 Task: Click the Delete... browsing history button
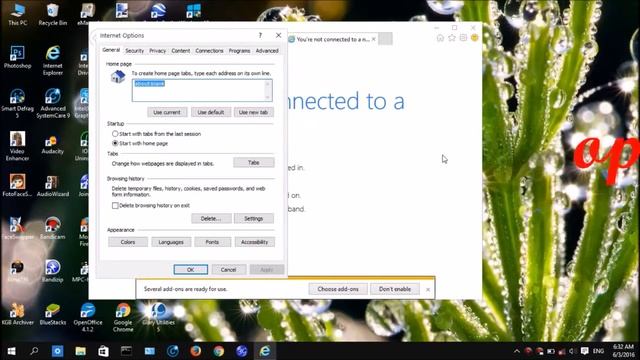tap(211, 219)
